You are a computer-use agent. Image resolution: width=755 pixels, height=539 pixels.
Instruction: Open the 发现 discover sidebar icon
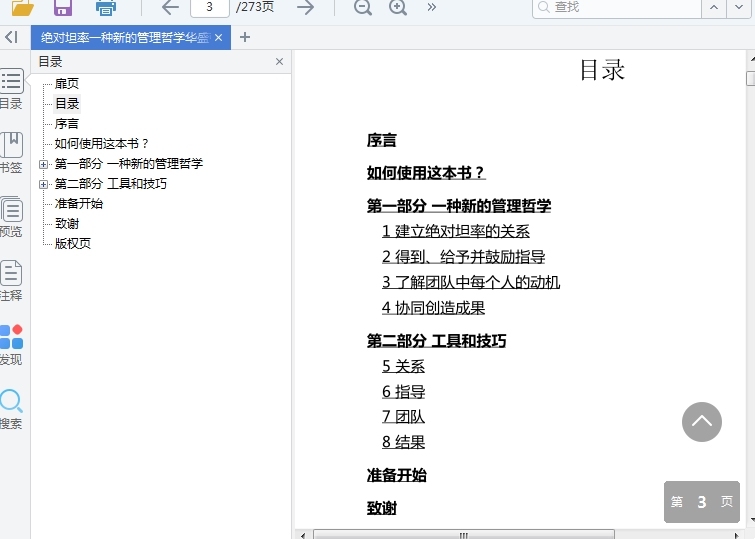coord(11,345)
